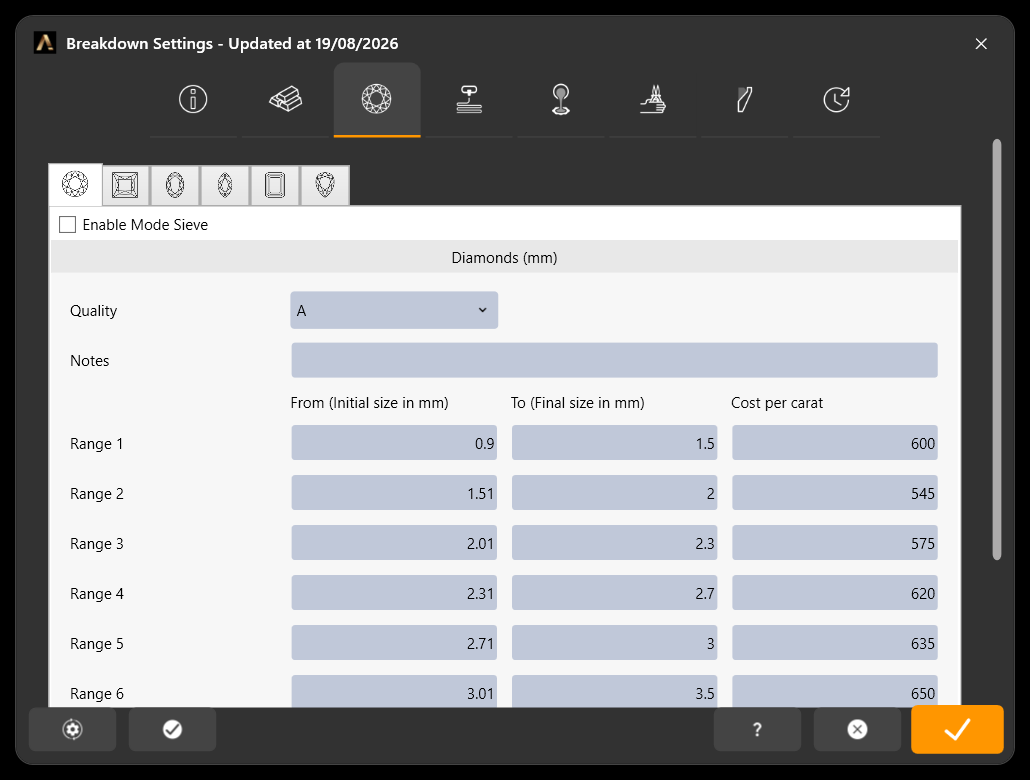Viewport: 1030px width, 780px height.
Task: Select oval cut shape tab
Action: (x=175, y=185)
